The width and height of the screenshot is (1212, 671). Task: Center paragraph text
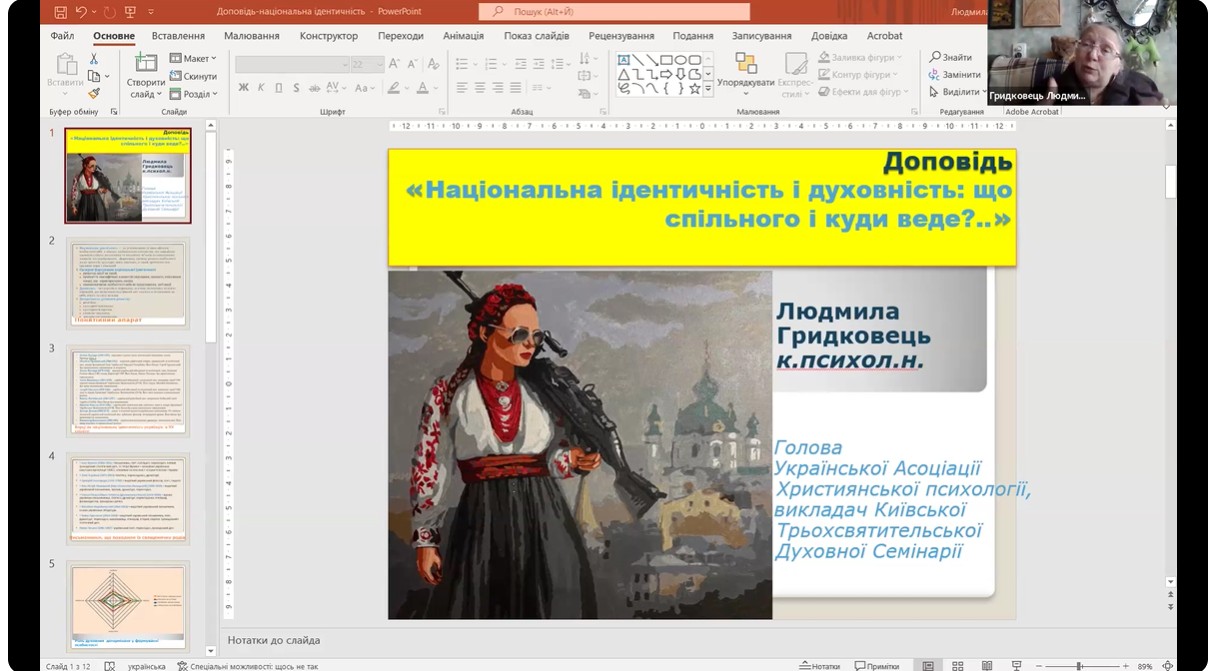pyautogui.click(x=480, y=88)
